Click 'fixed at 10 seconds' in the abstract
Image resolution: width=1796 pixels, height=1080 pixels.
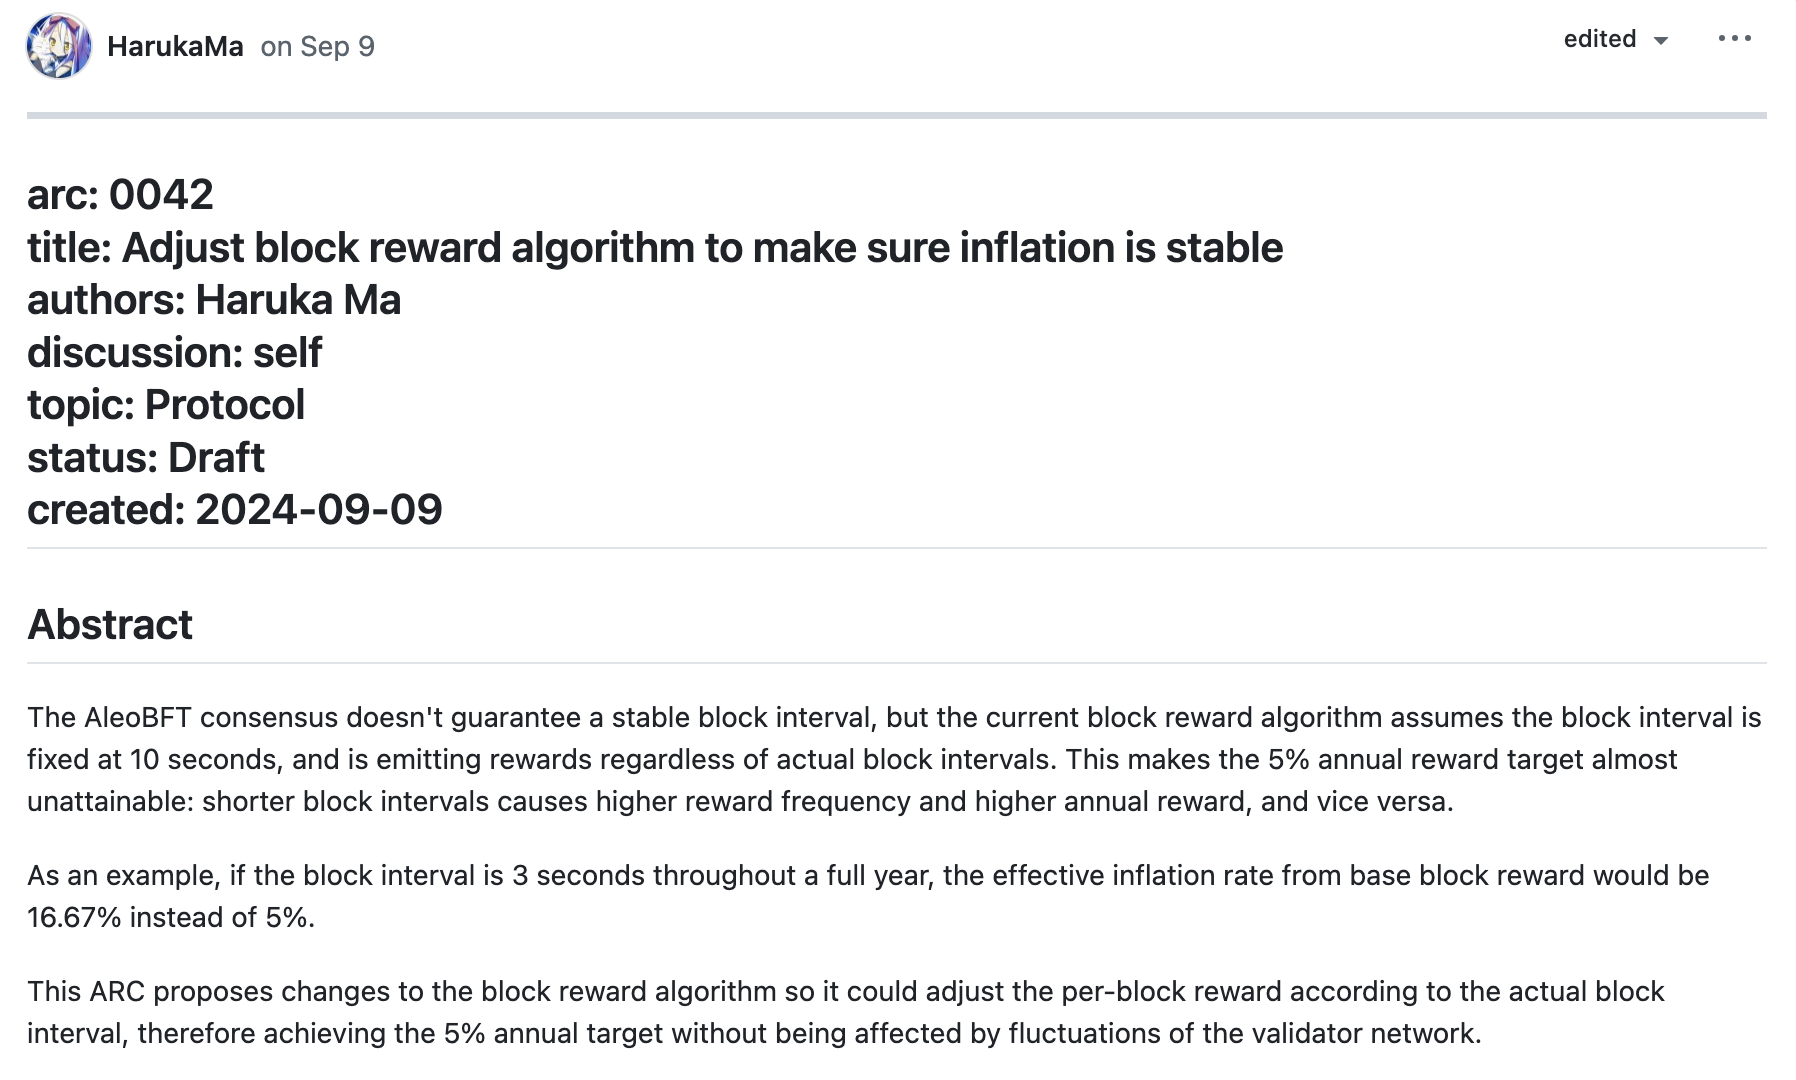tap(152, 759)
